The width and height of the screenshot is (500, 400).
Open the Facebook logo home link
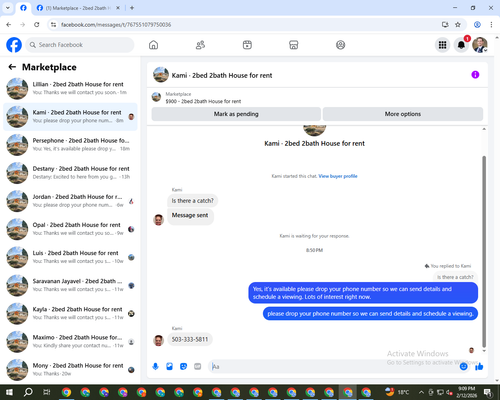coord(14,45)
